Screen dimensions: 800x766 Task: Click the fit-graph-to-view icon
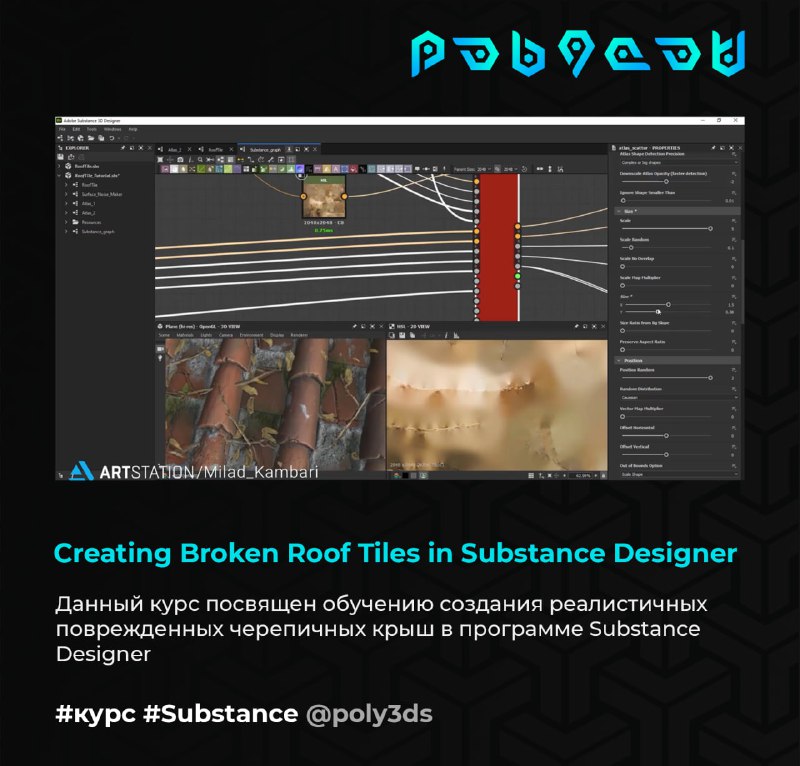(160, 159)
